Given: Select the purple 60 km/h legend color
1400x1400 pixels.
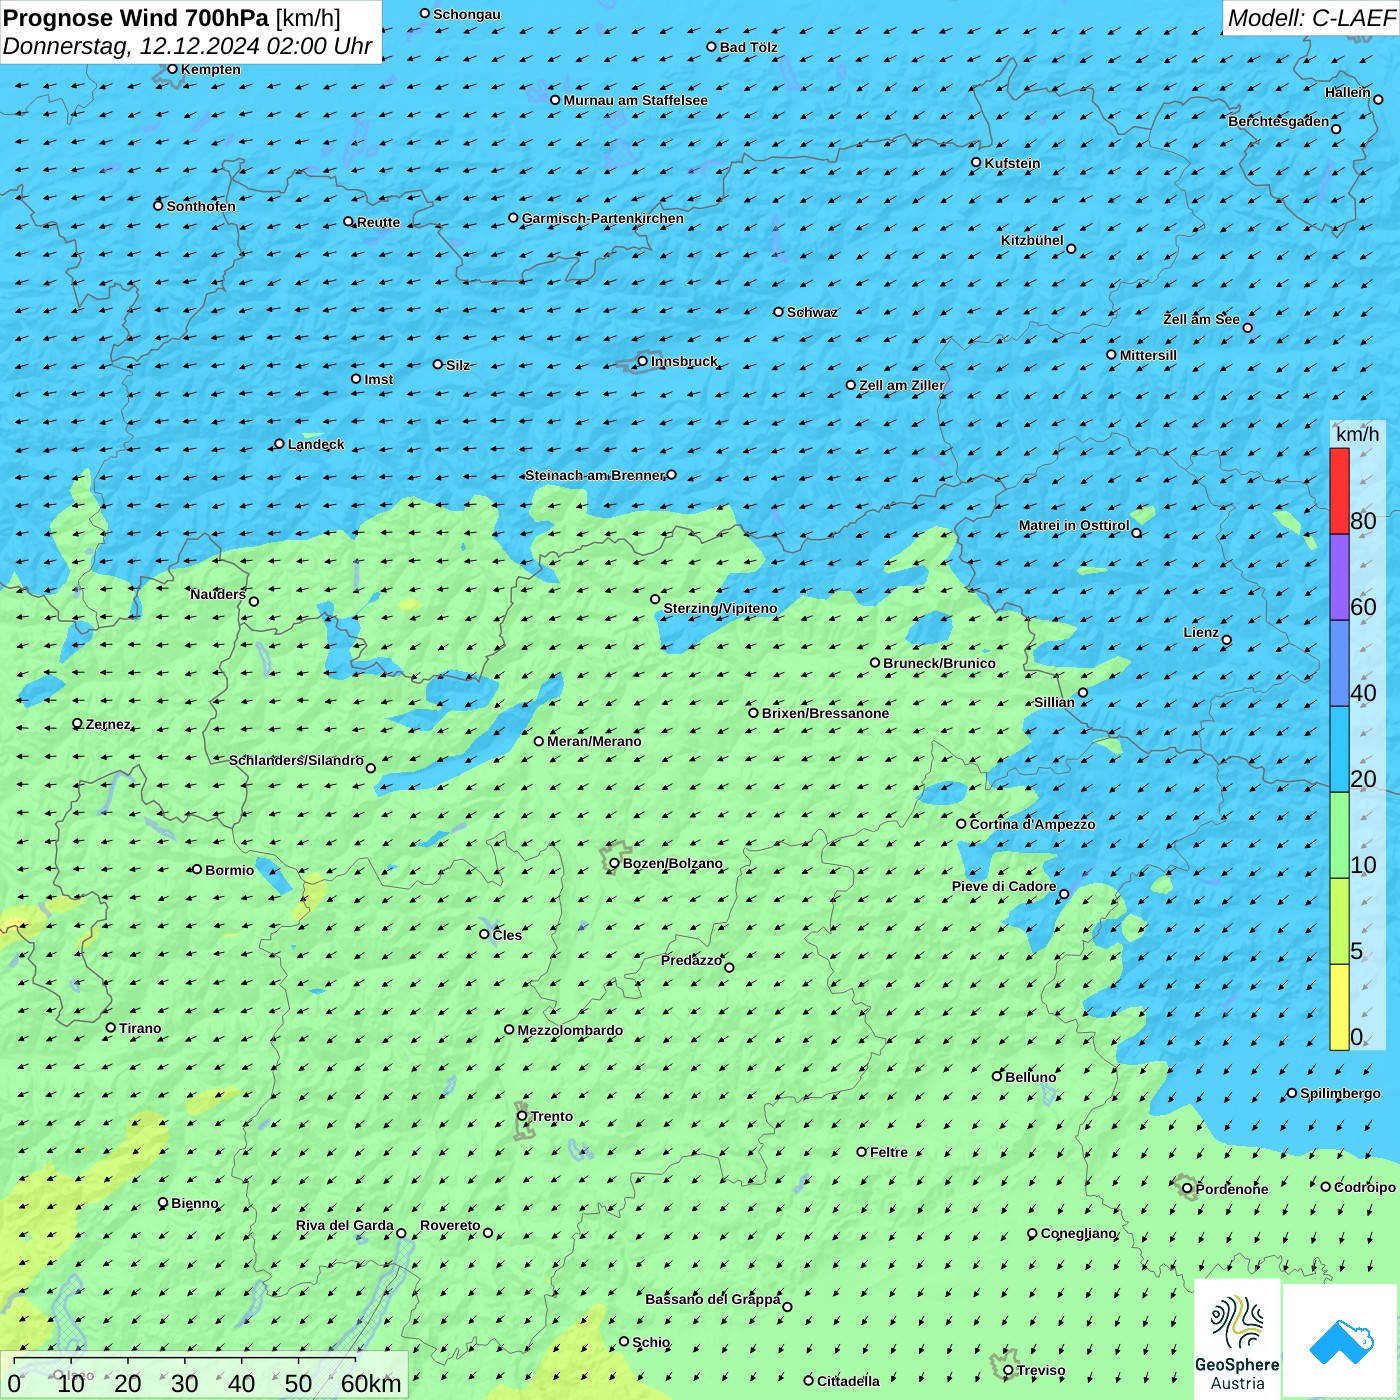Looking at the screenshot, I should tap(1339, 577).
